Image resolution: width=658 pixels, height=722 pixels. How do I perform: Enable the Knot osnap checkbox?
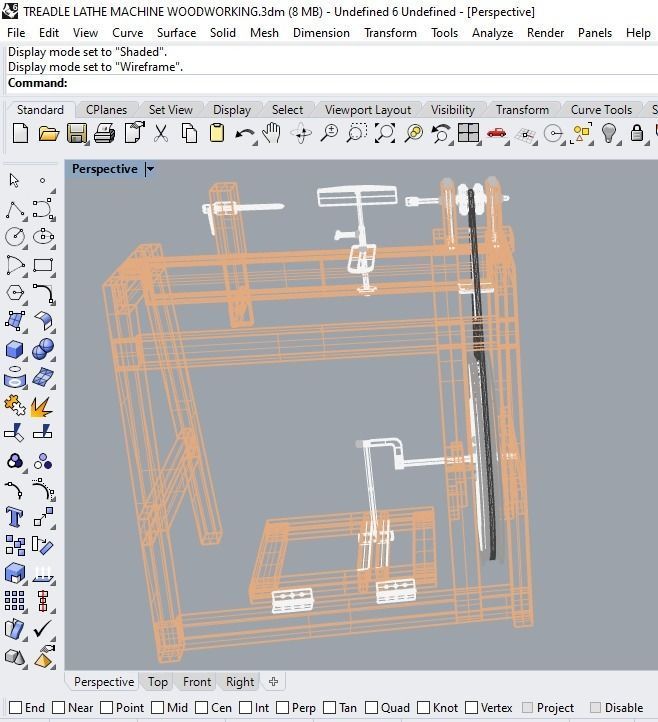pos(424,708)
